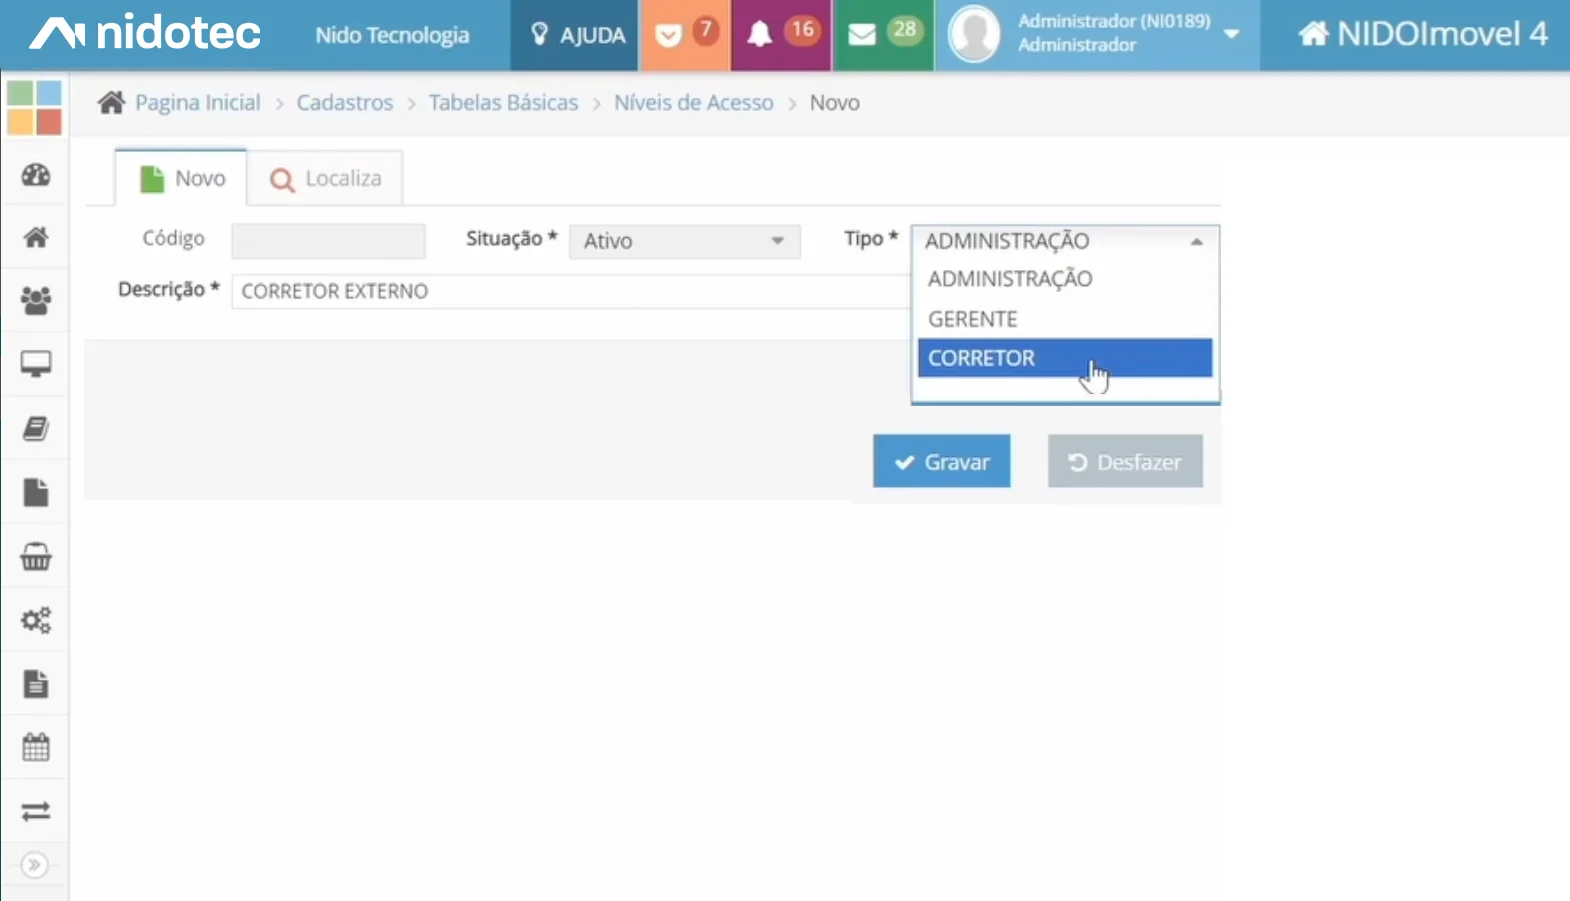Open the book icon in the sidebar
The image size is (1570, 901).
[x=36, y=428]
